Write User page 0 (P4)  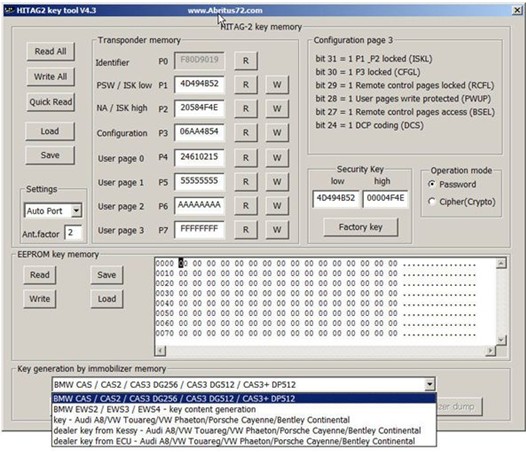click(x=277, y=158)
